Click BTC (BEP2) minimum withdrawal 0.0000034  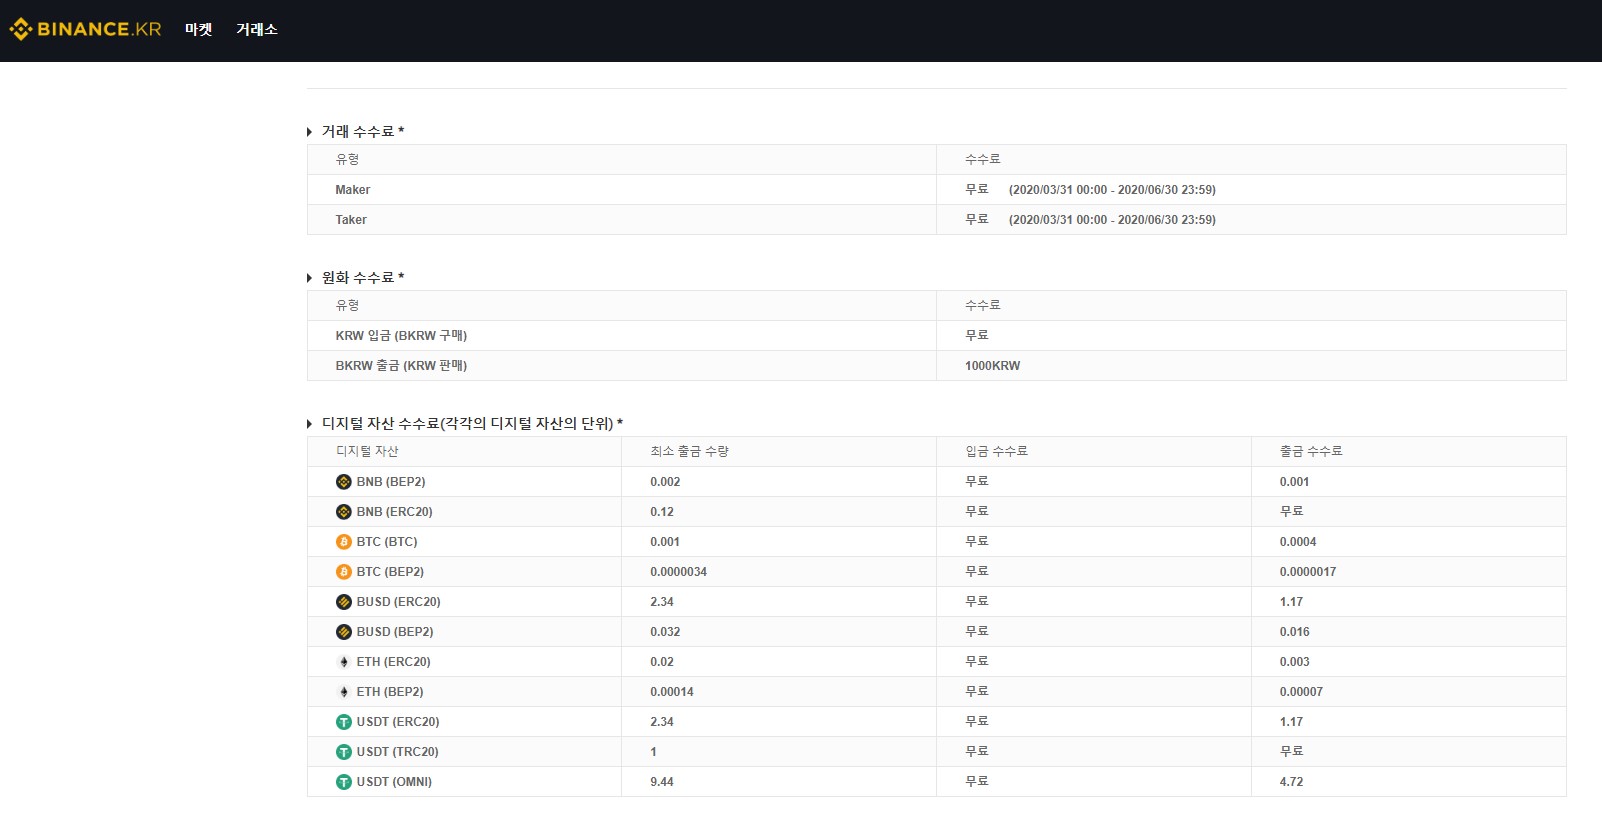(x=679, y=572)
